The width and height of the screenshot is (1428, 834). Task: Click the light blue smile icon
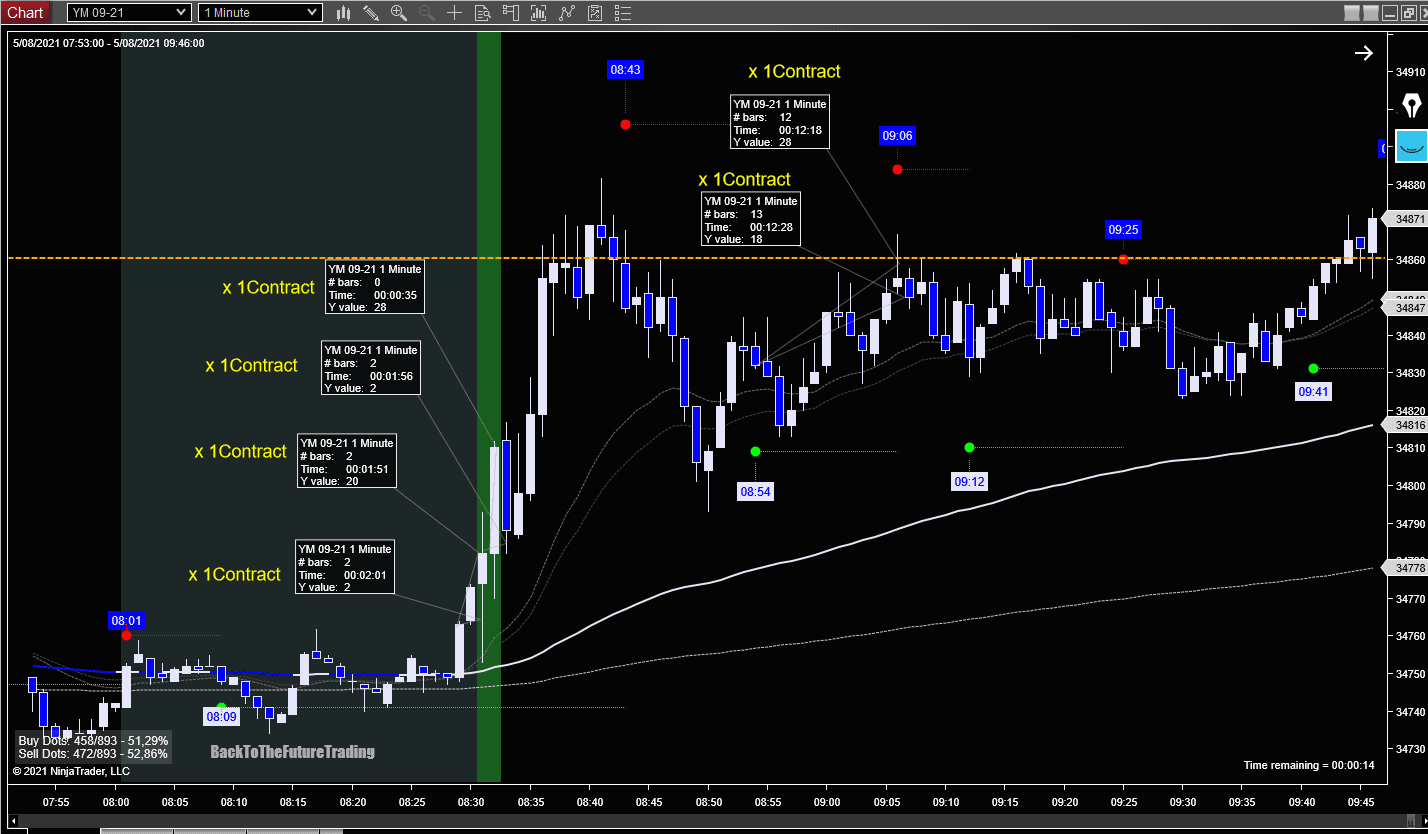pos(1411,147)
